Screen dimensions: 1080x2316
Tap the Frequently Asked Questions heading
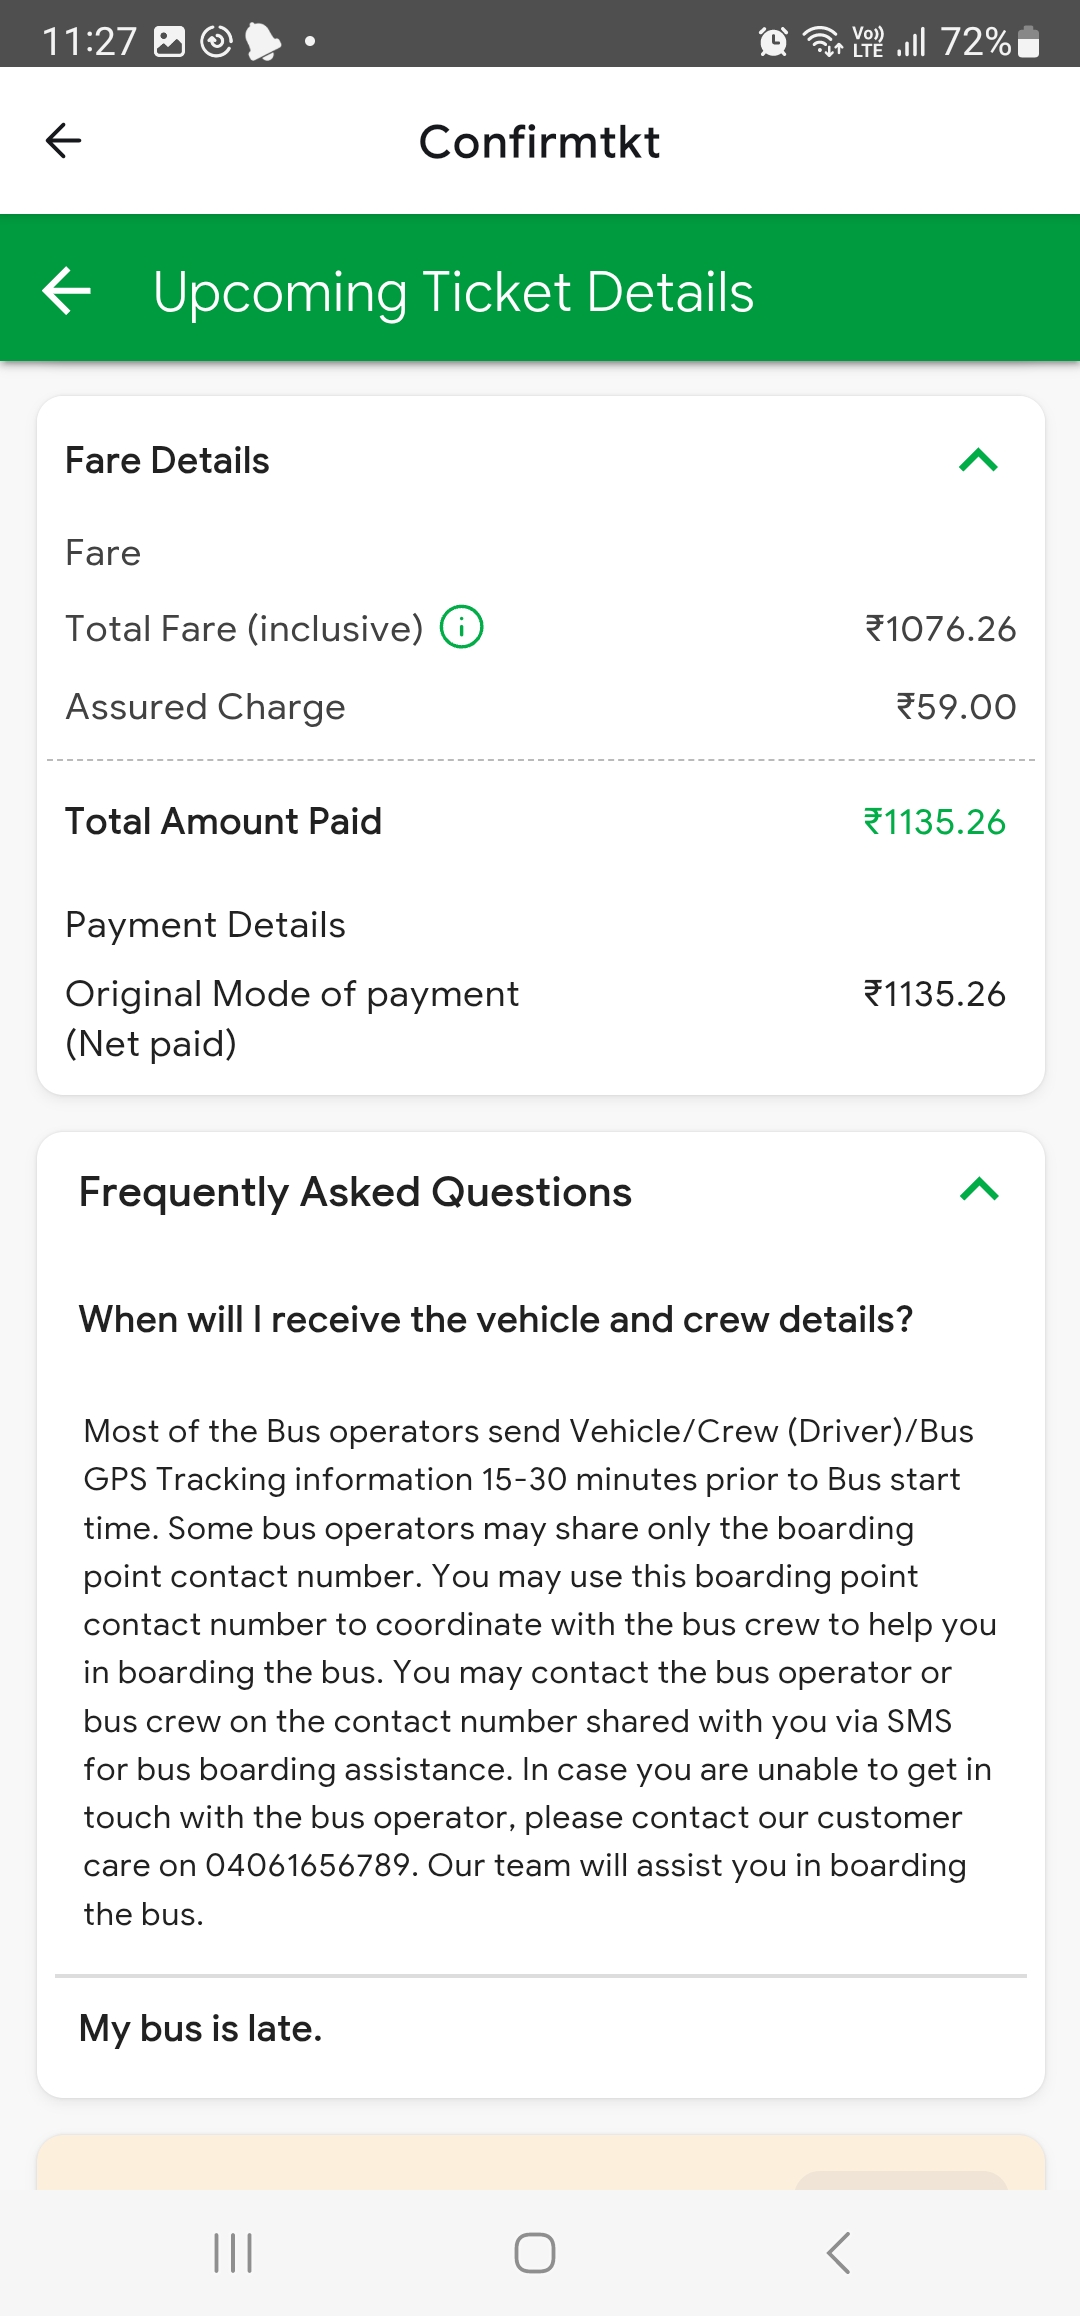pos(355,1192)
